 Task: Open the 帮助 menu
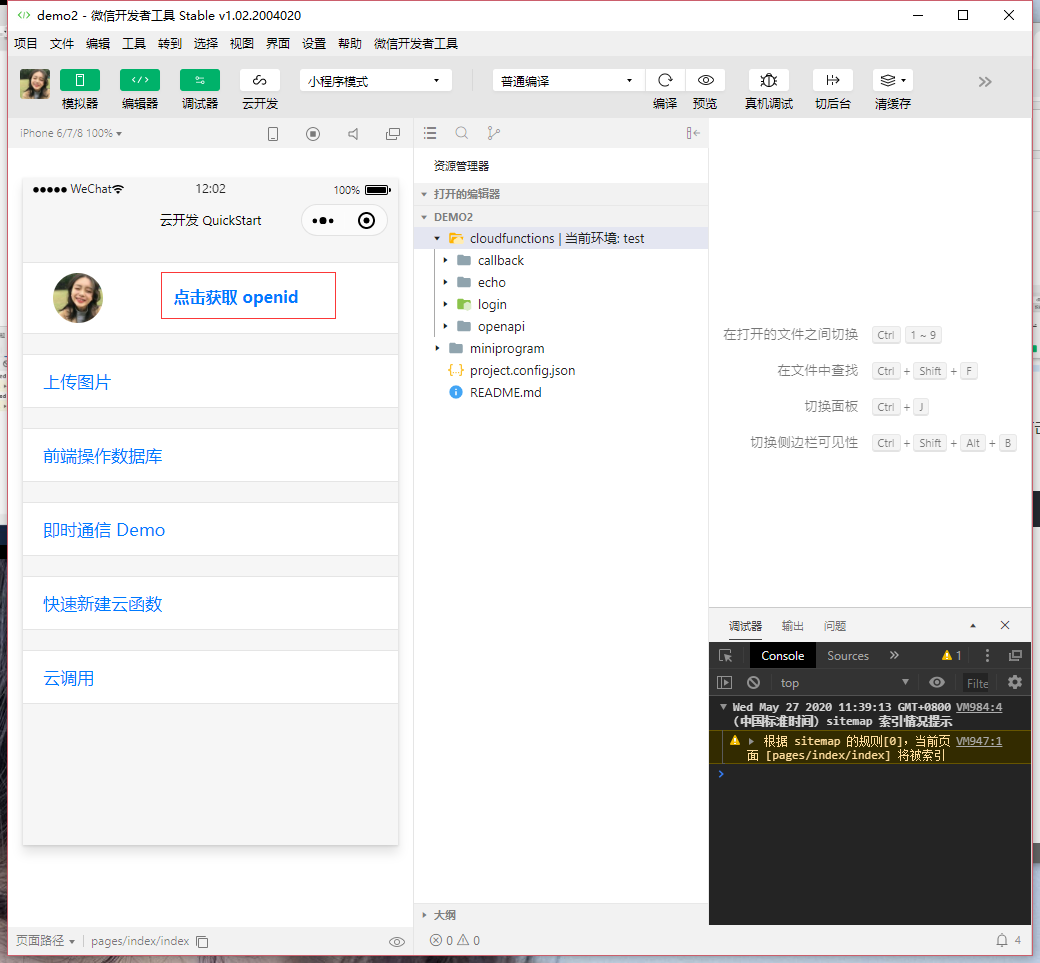(350, 44)
